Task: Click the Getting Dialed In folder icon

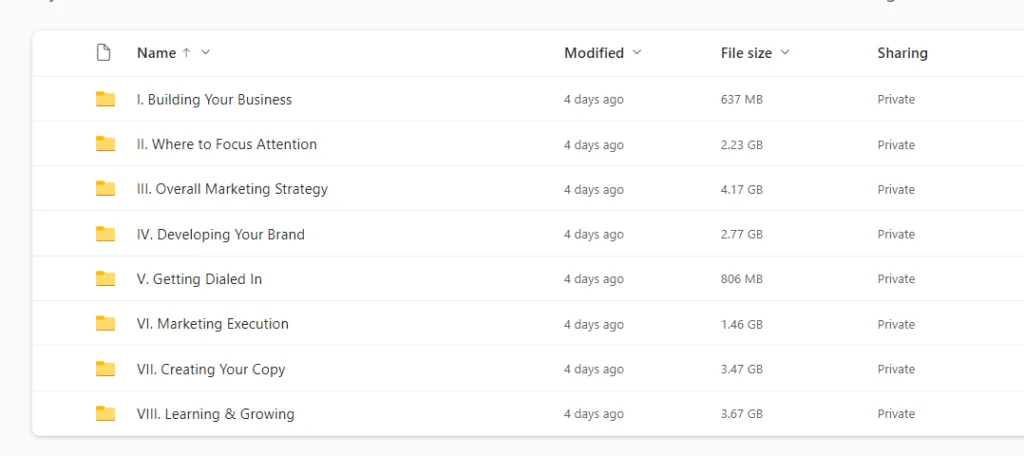Action: click(105, 279)
